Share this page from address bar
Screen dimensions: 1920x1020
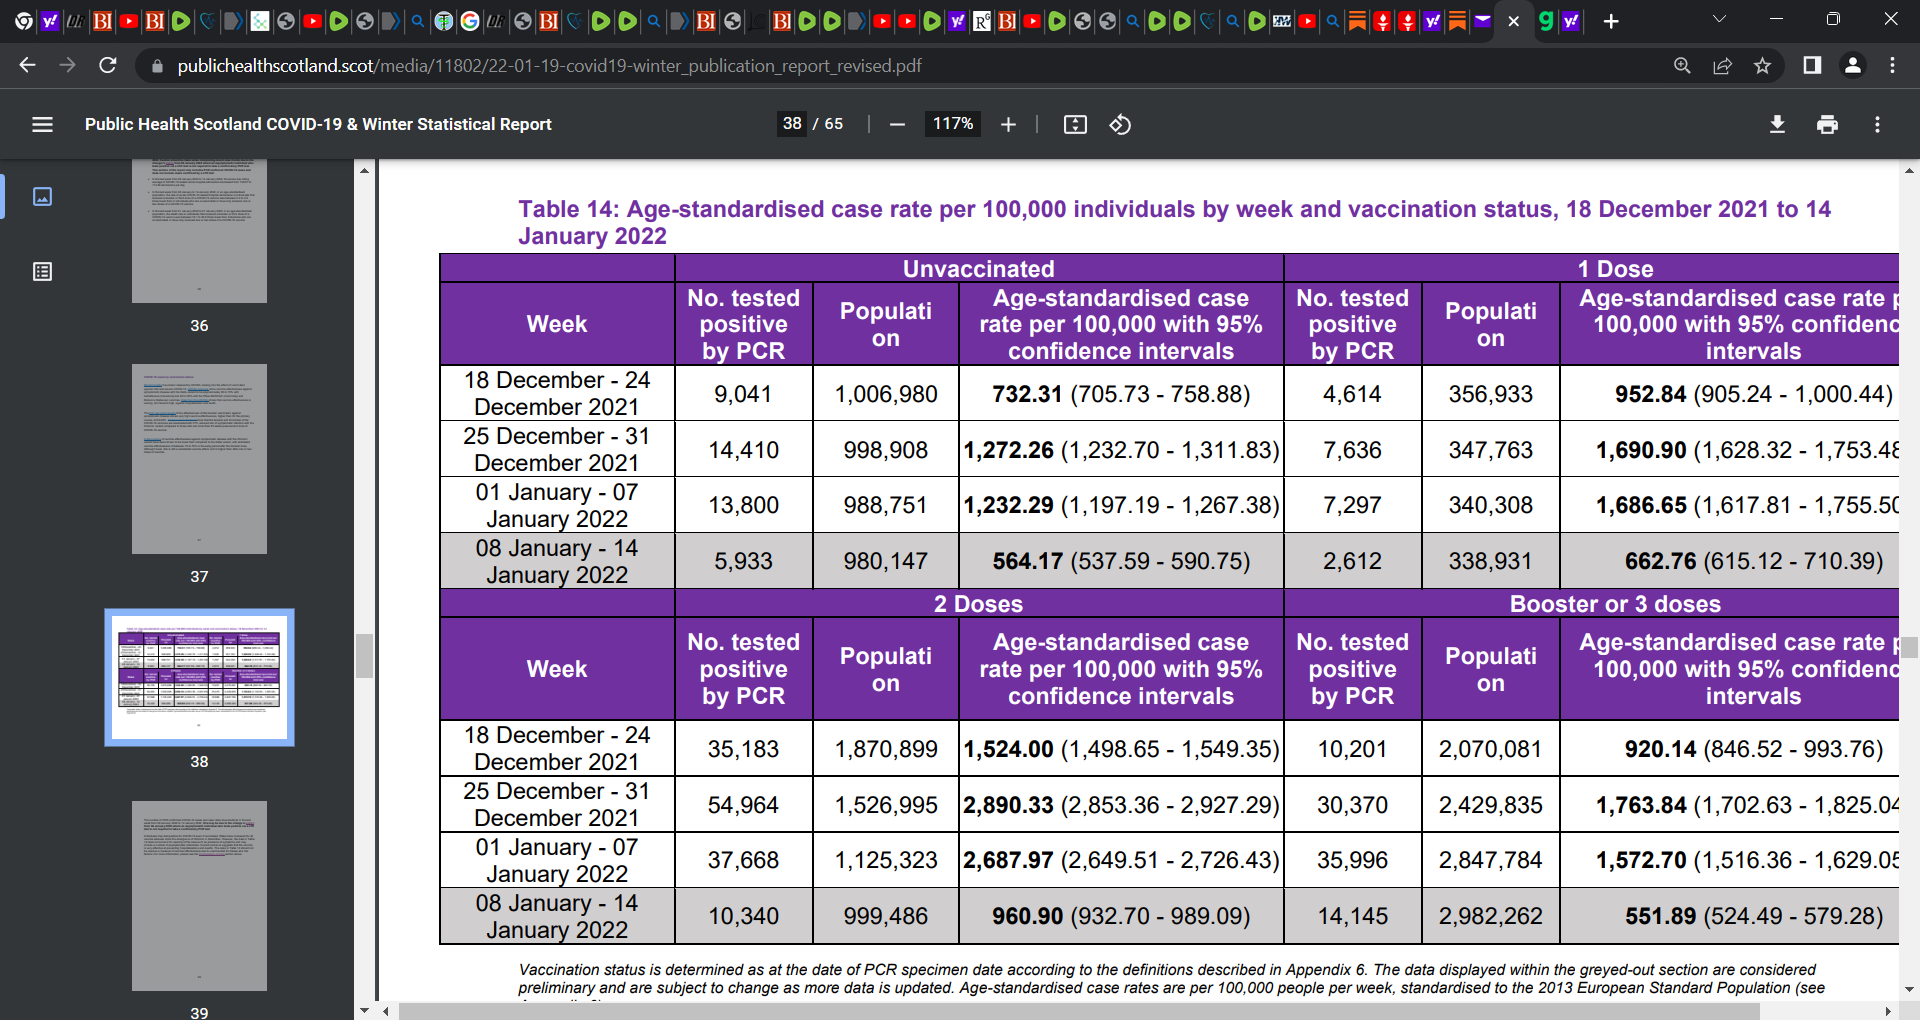[x=1722, y=65]
